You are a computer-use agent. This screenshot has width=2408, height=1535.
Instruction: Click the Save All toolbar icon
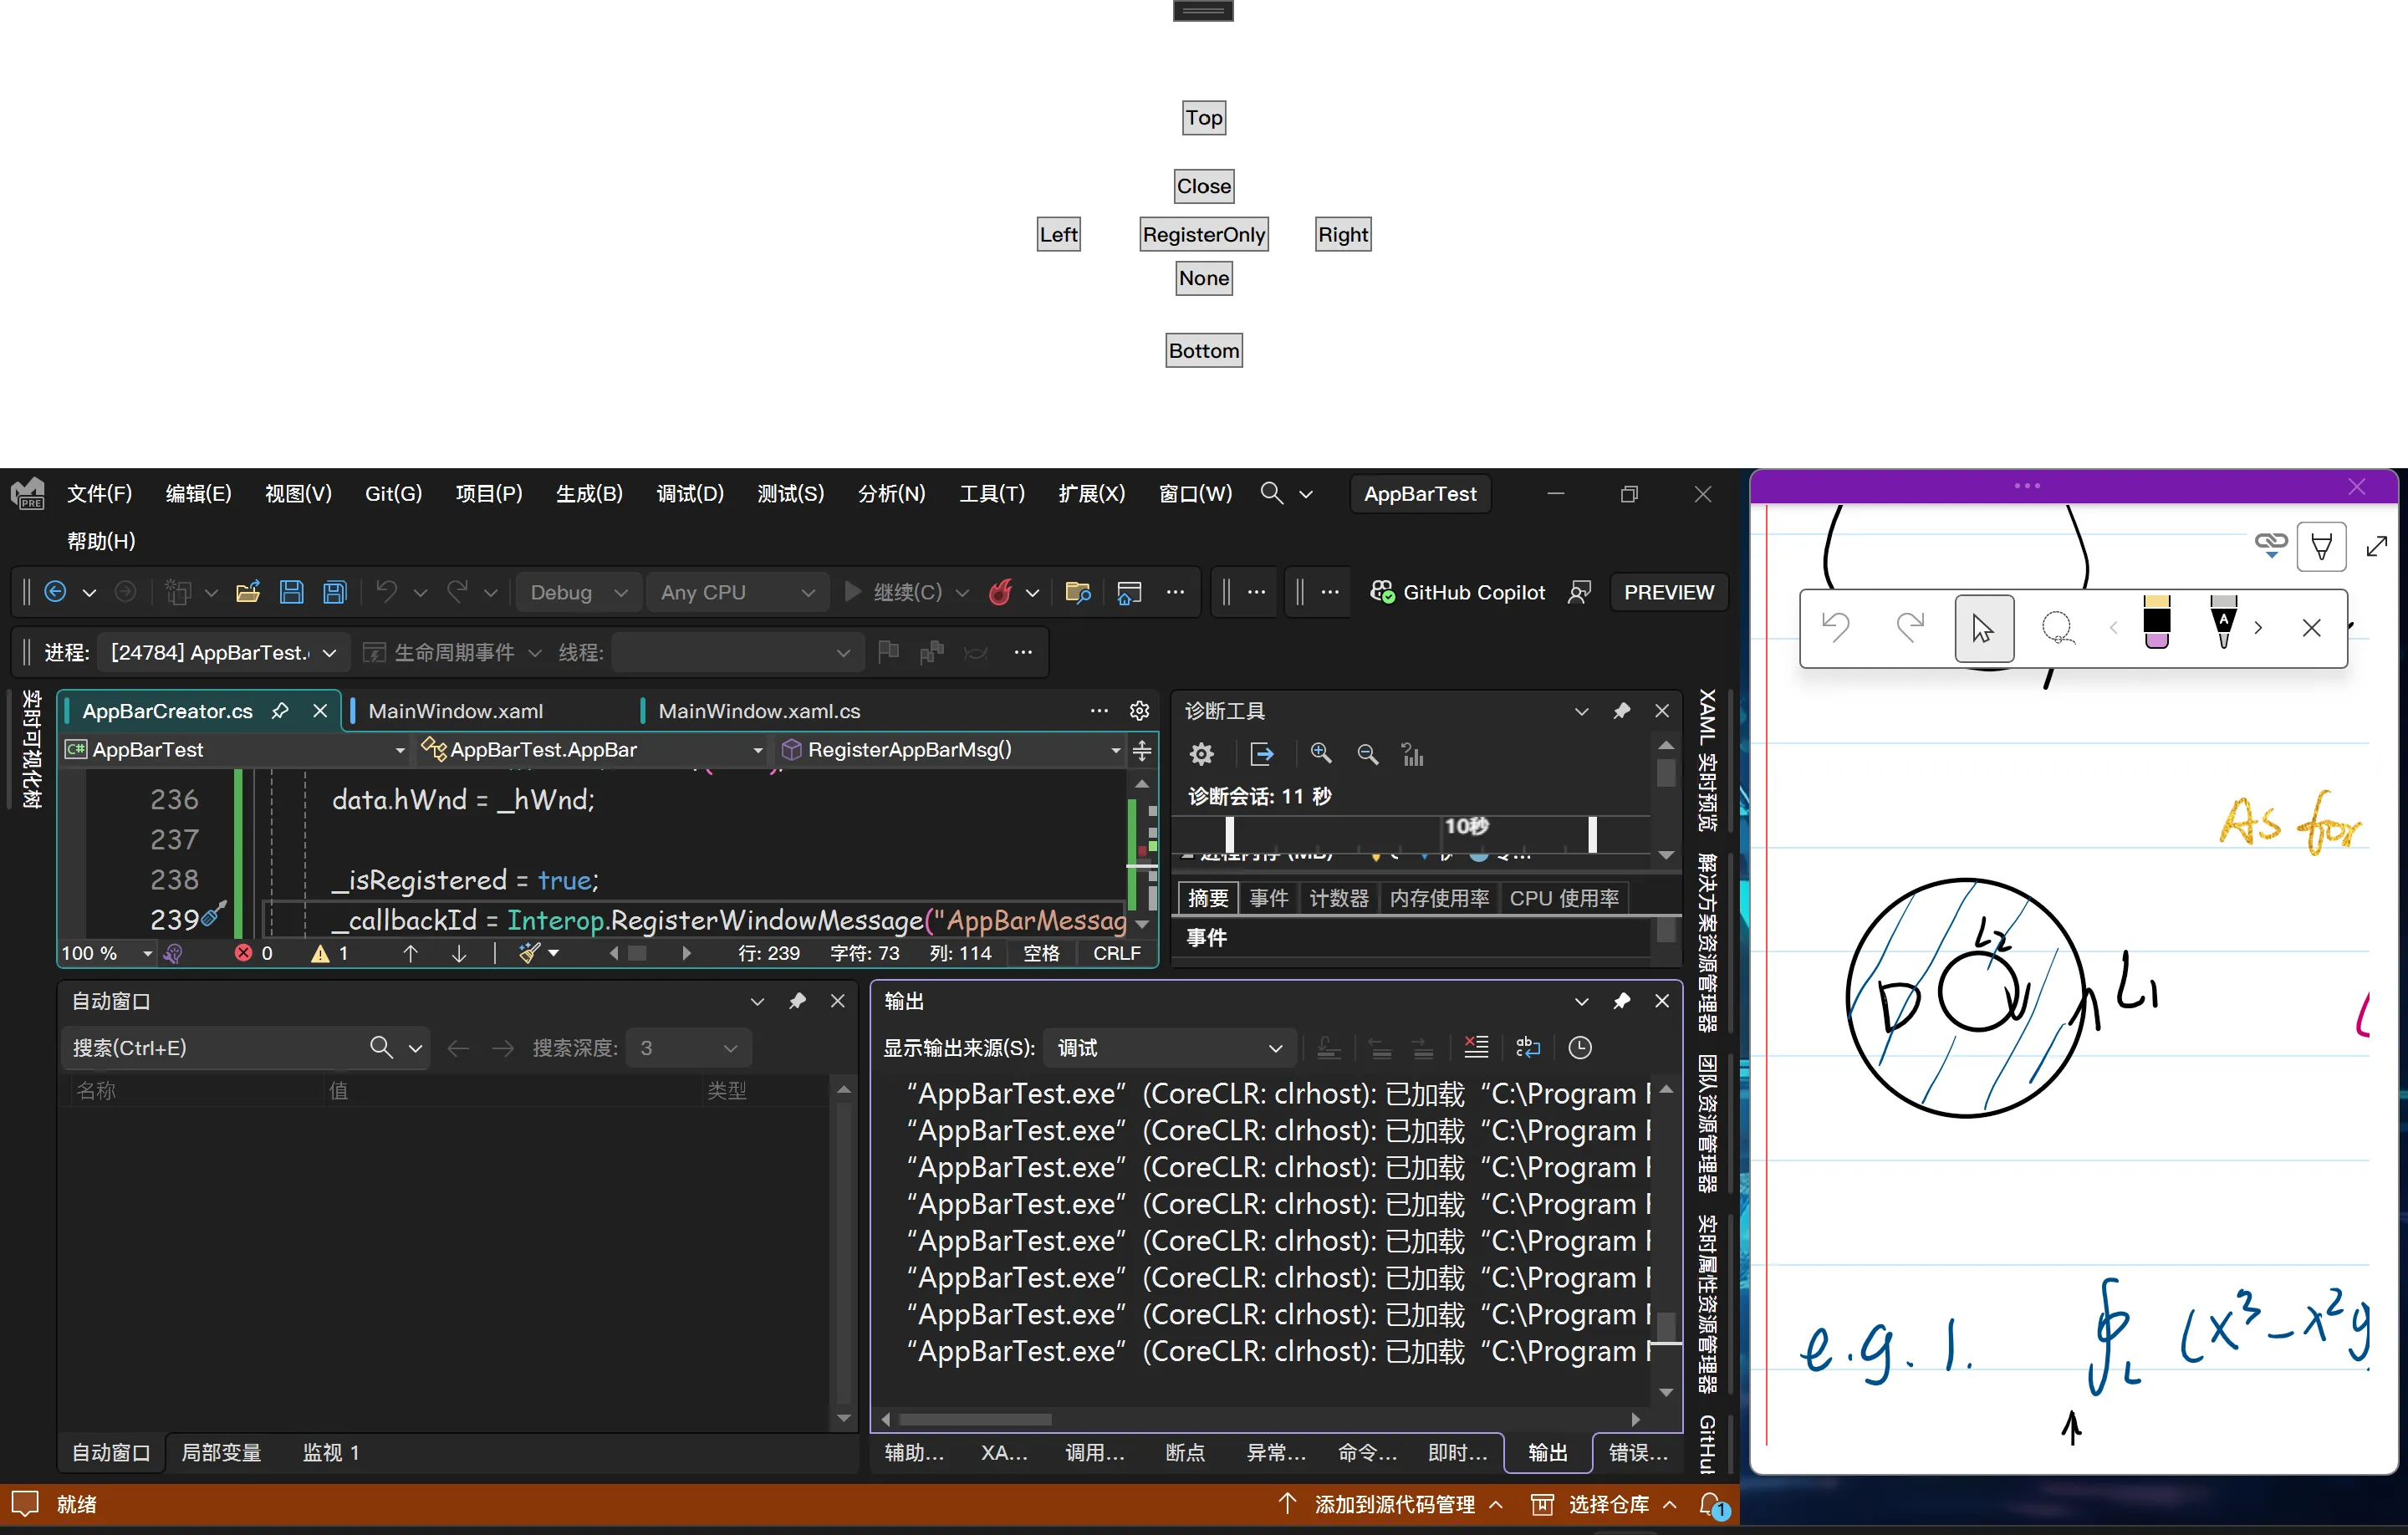click(334, 592)
